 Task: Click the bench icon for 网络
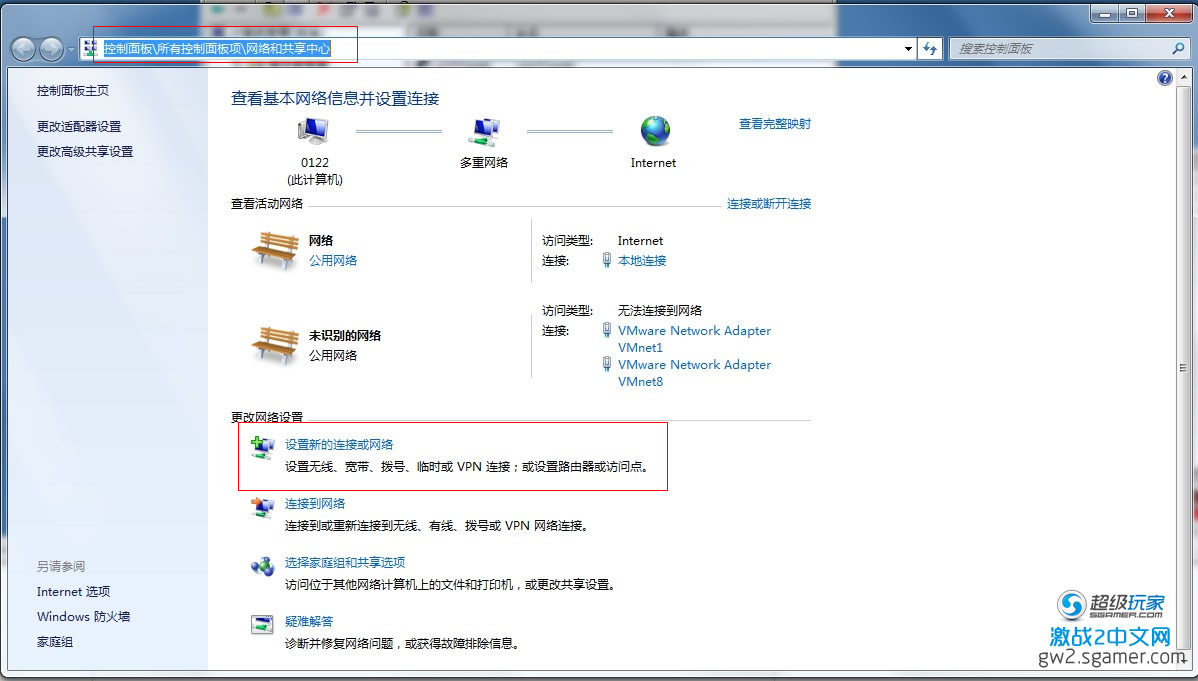click(275, 250)
